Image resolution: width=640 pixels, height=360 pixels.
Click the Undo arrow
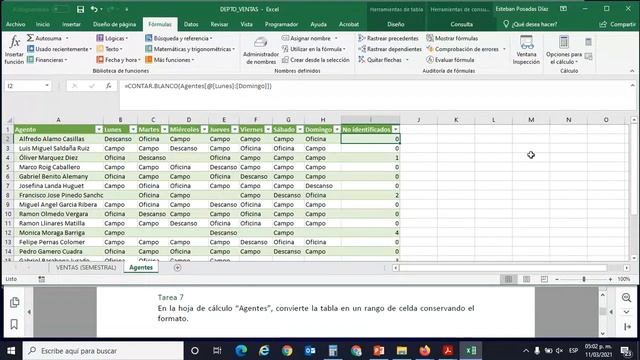point(94,9)
